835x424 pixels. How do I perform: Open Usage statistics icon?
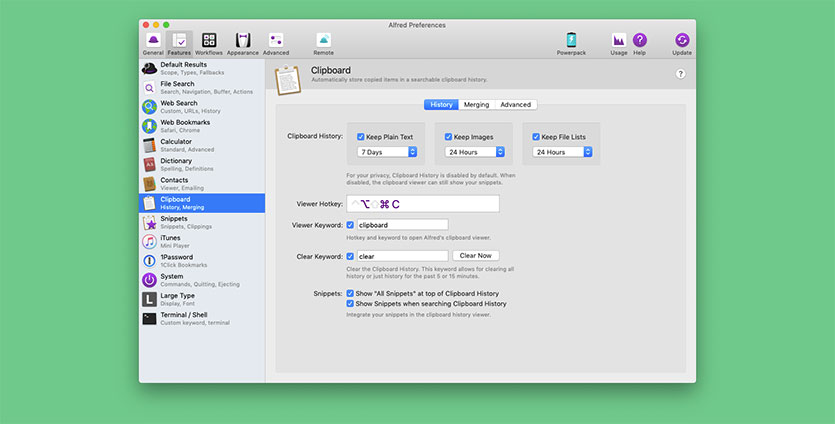tap(618, 42)
